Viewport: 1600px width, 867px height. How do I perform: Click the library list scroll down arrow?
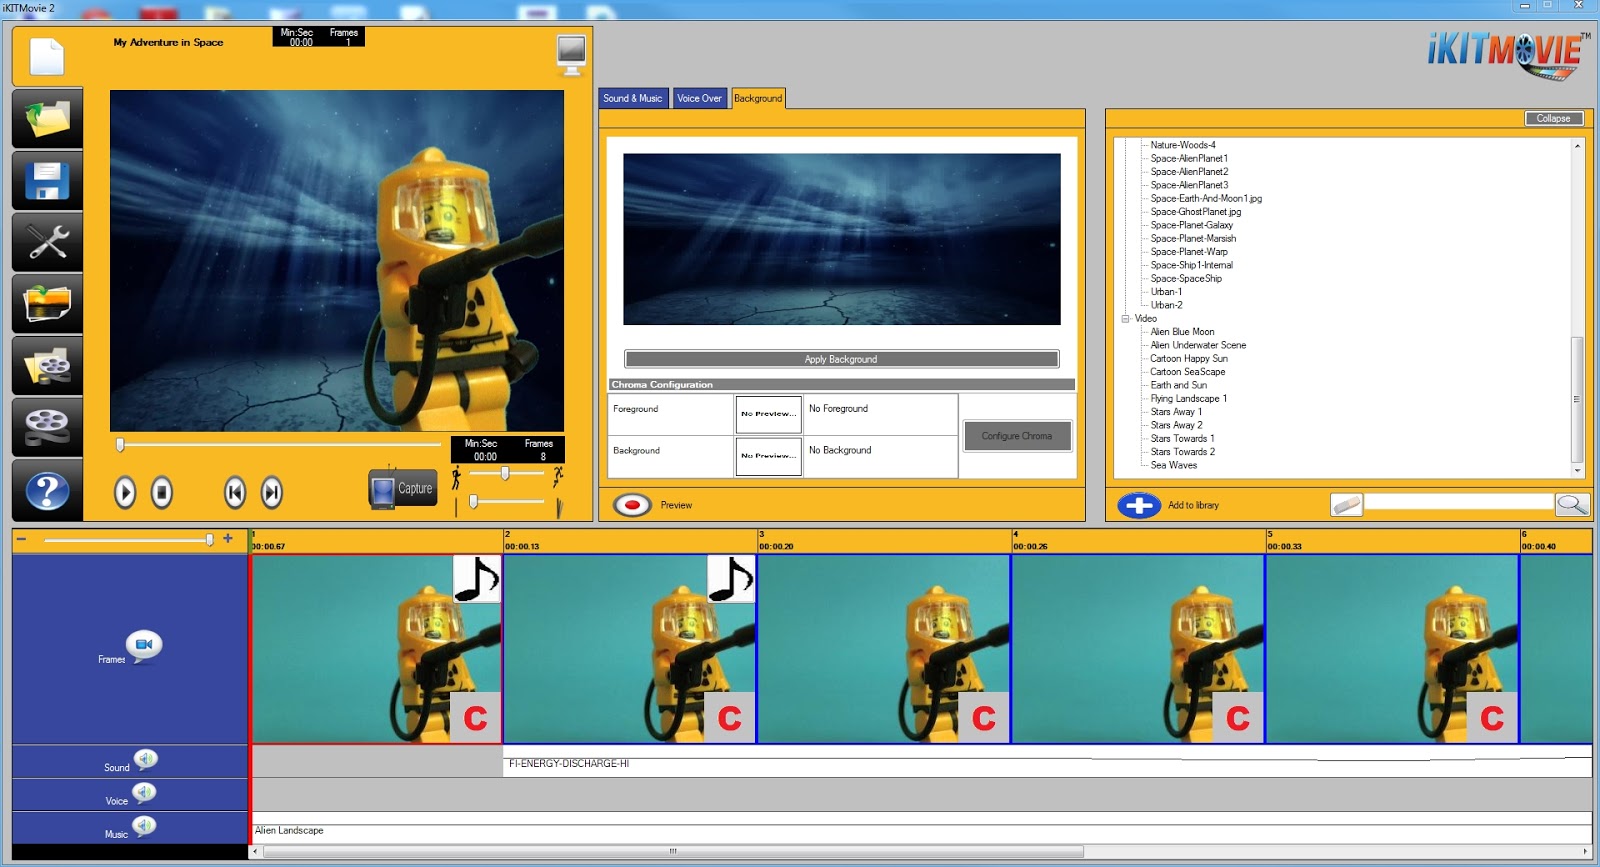click(1577, 470)
